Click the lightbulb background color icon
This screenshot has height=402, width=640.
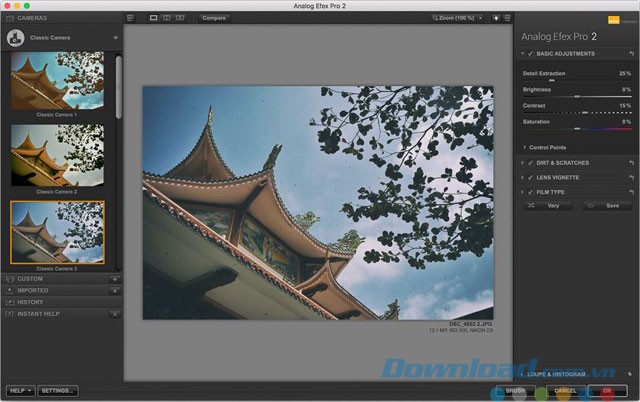click(496, 17)
